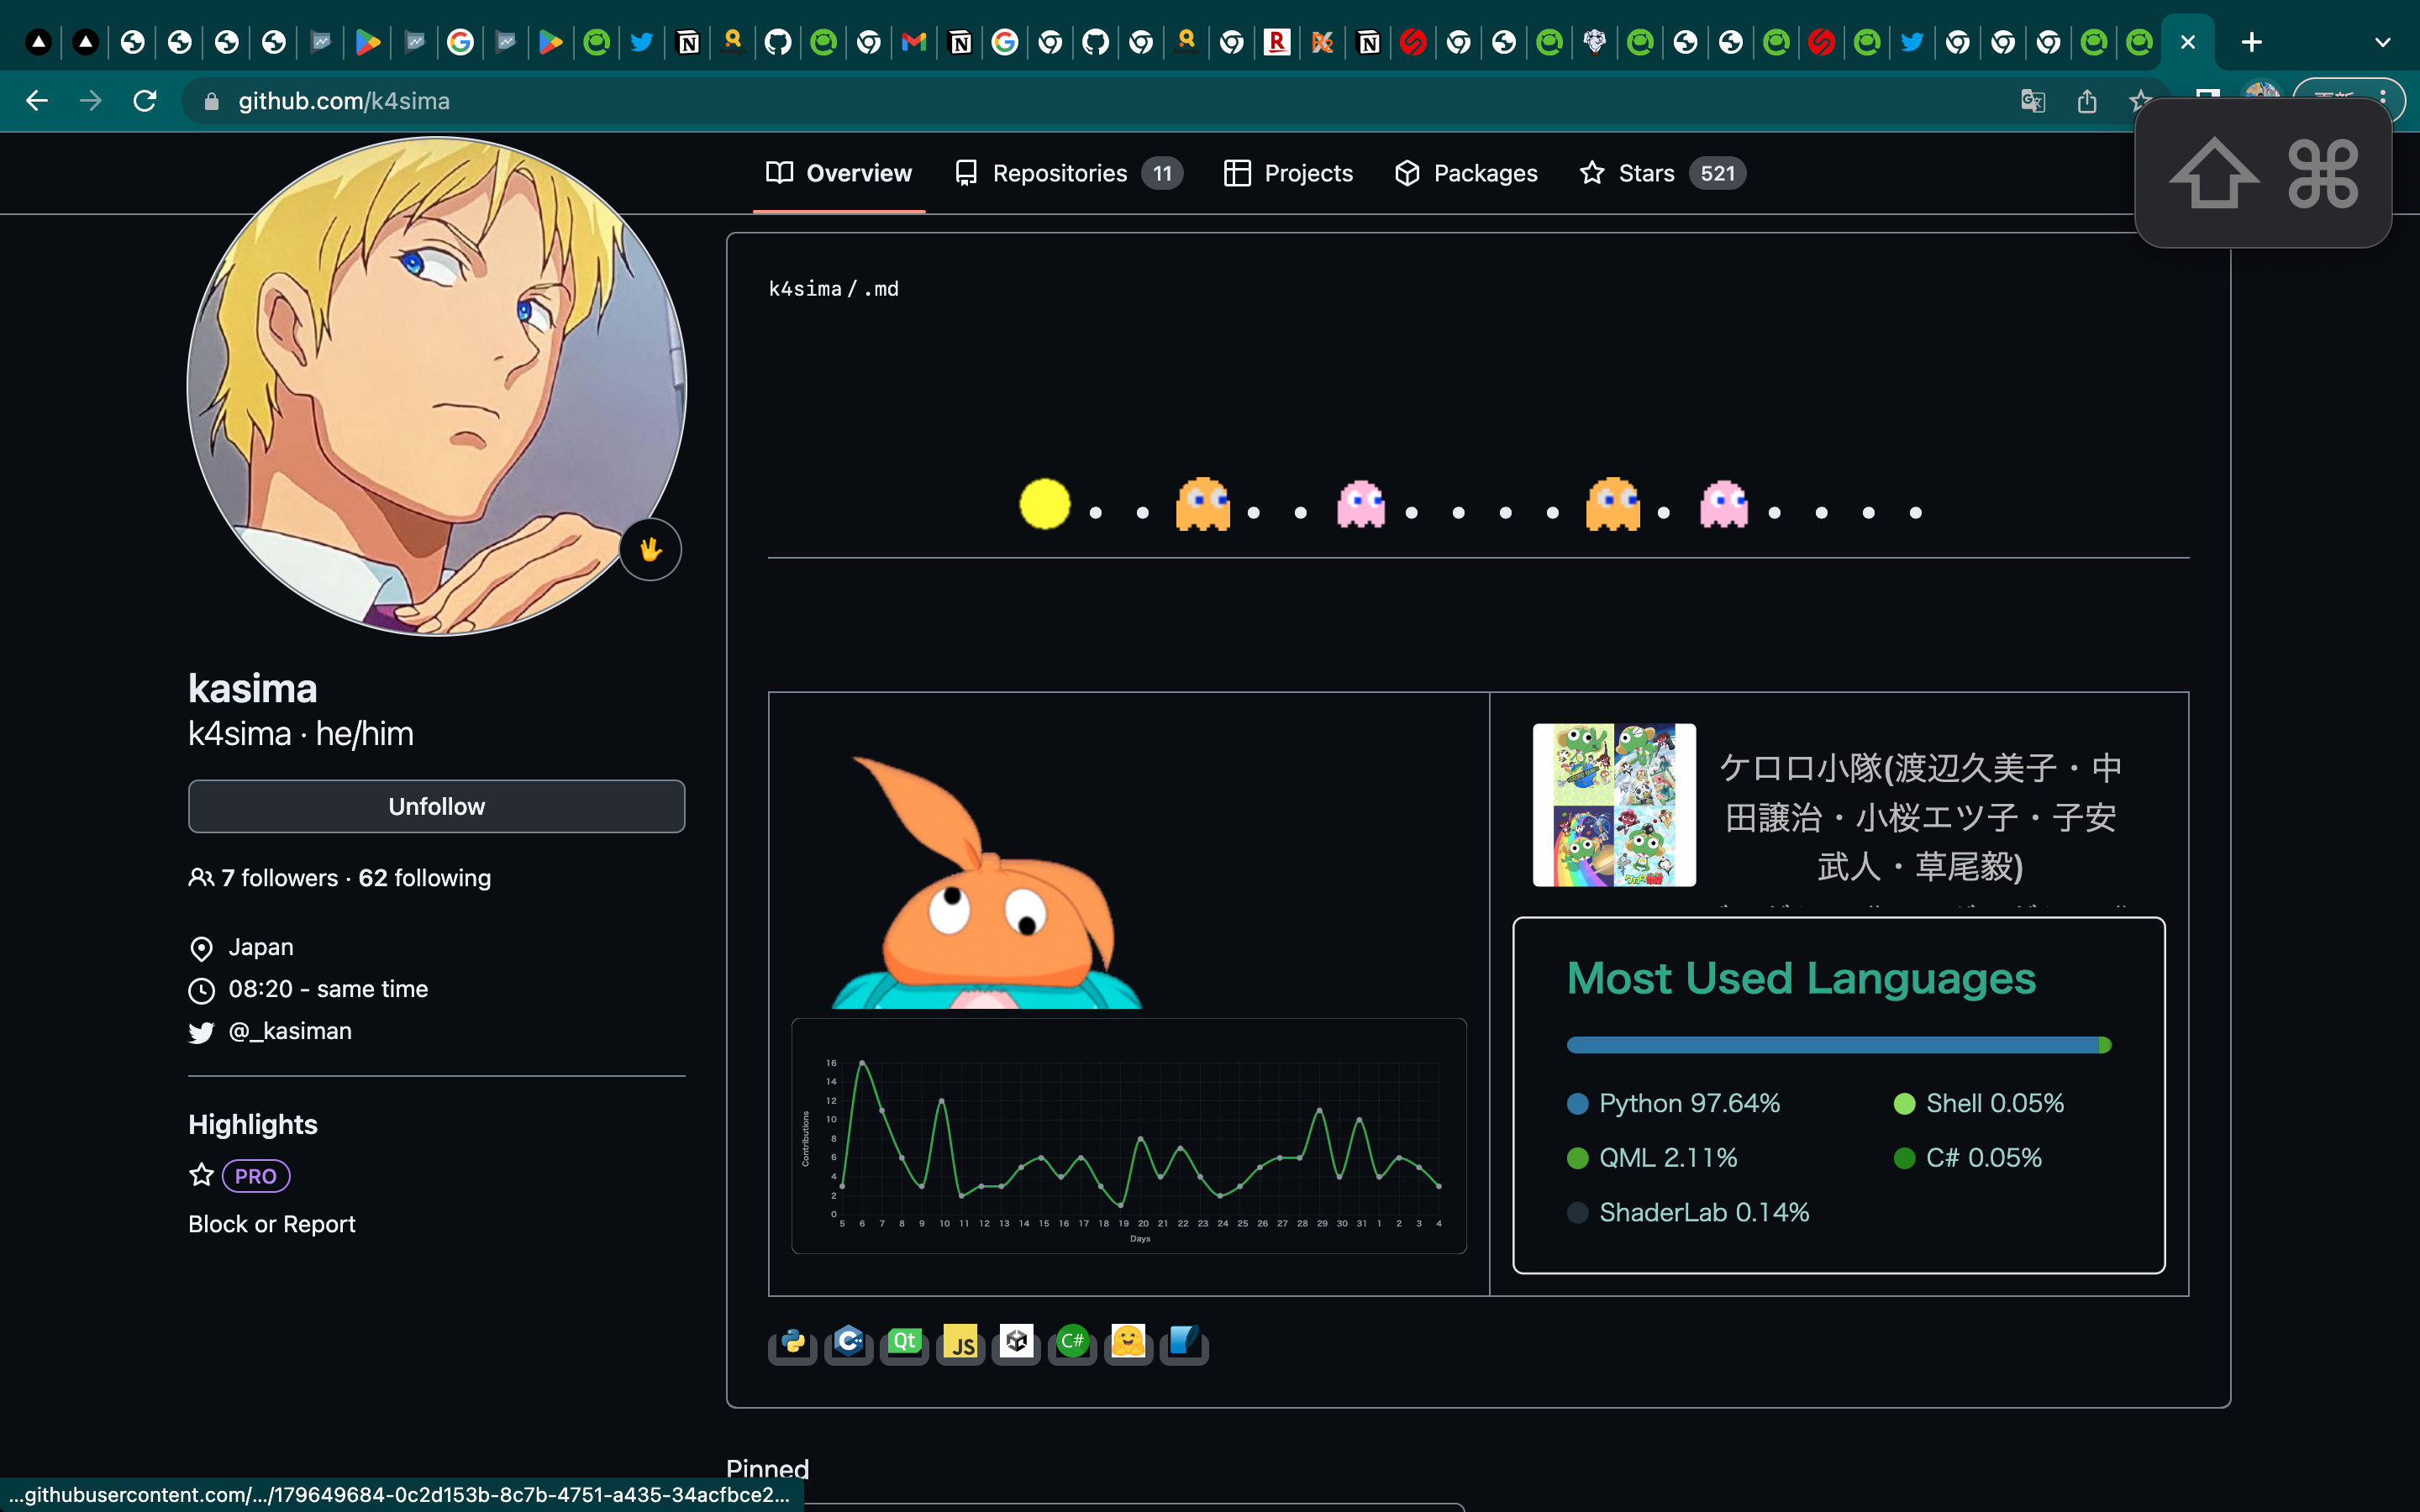Open the tab list dropdown arrow
The width and height of the screenshot is (2420, 1512).
(2383, 41)
